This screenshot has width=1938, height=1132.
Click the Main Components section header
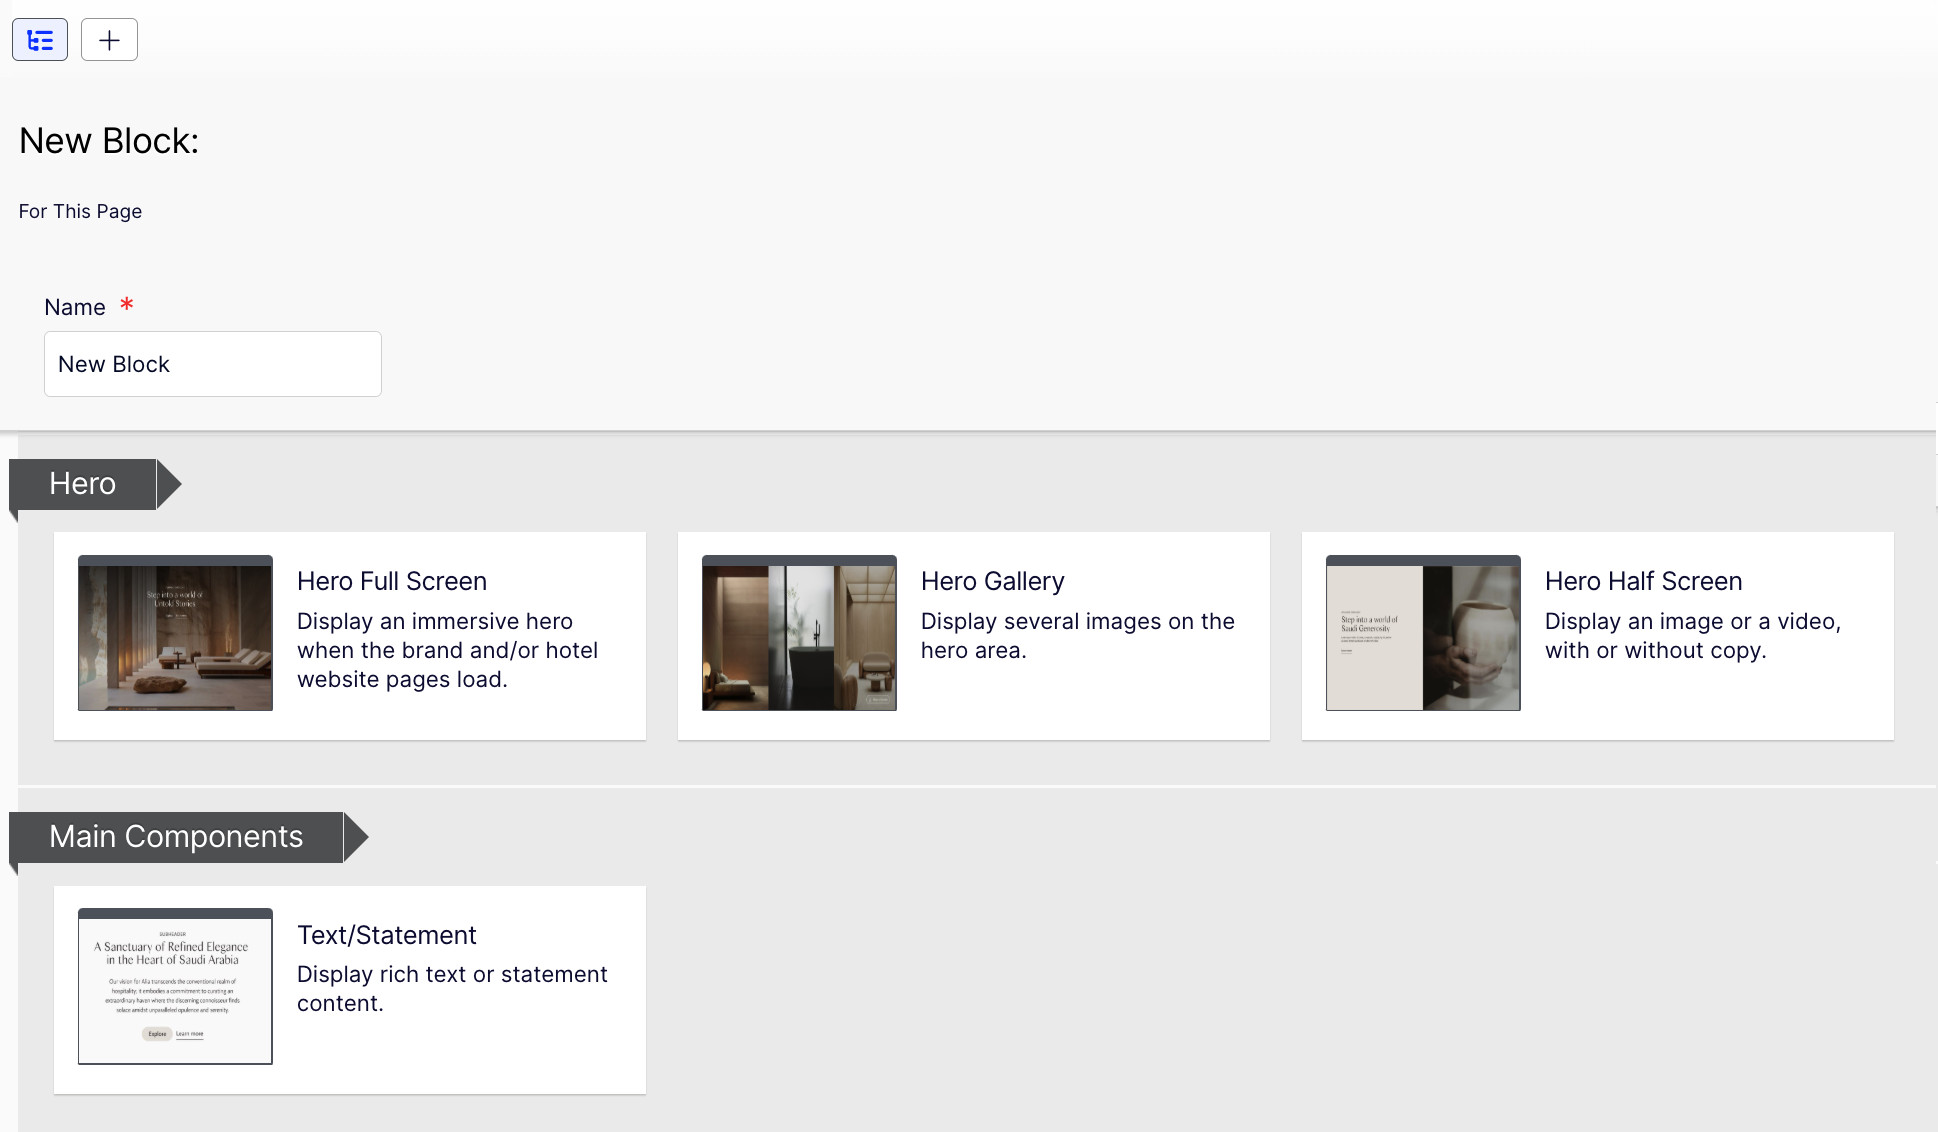tap(176, 837)
